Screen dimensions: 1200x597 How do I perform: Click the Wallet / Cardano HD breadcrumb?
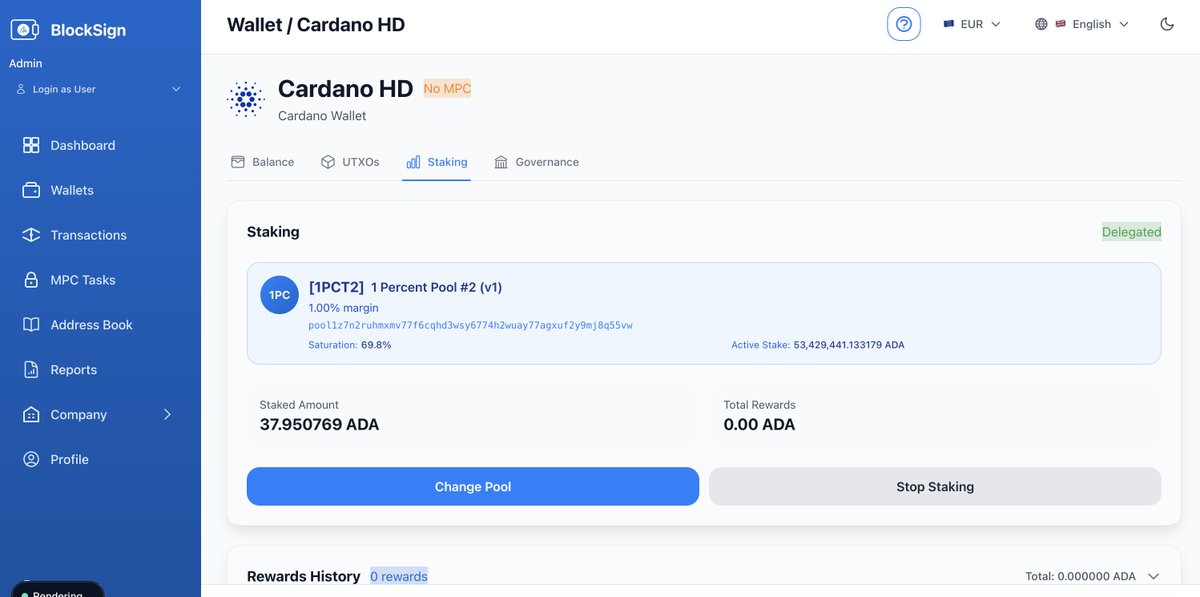click(x=316, y=25)
